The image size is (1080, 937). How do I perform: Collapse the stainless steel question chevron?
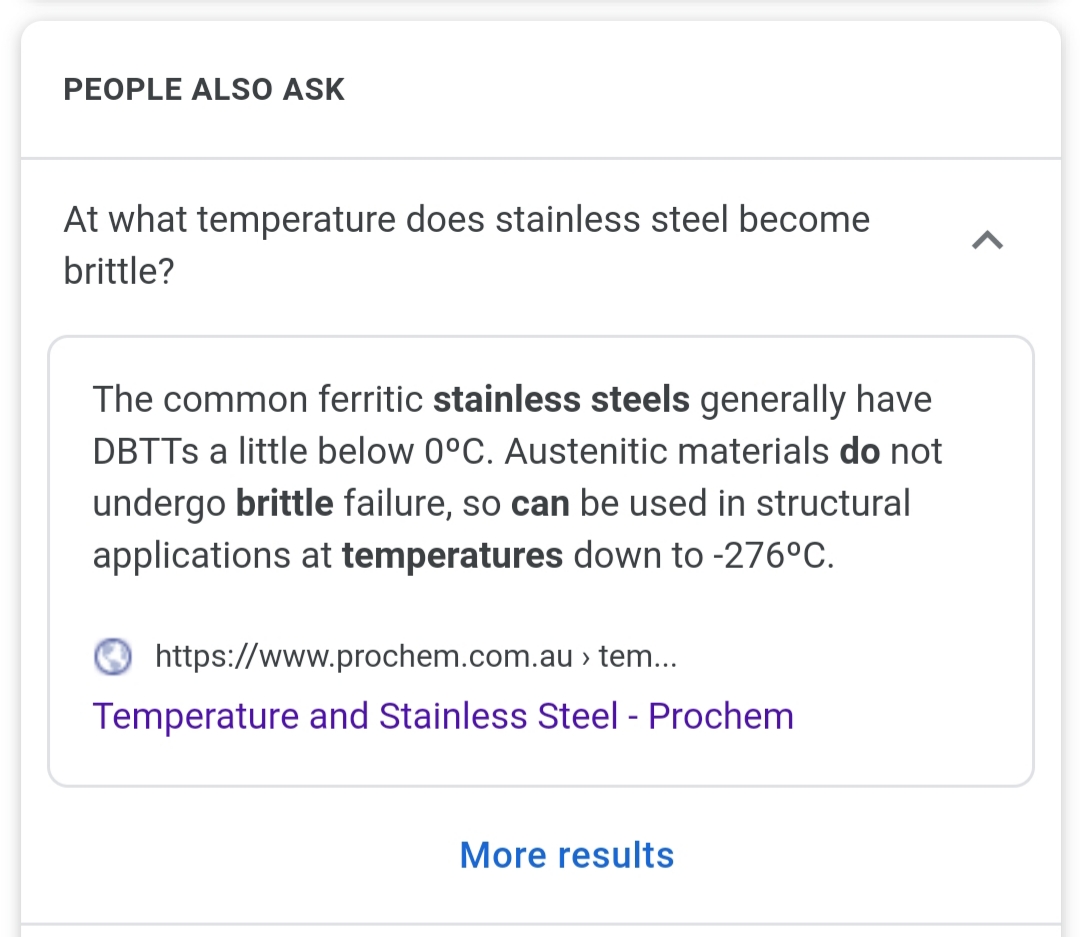[x=987, y=241]
